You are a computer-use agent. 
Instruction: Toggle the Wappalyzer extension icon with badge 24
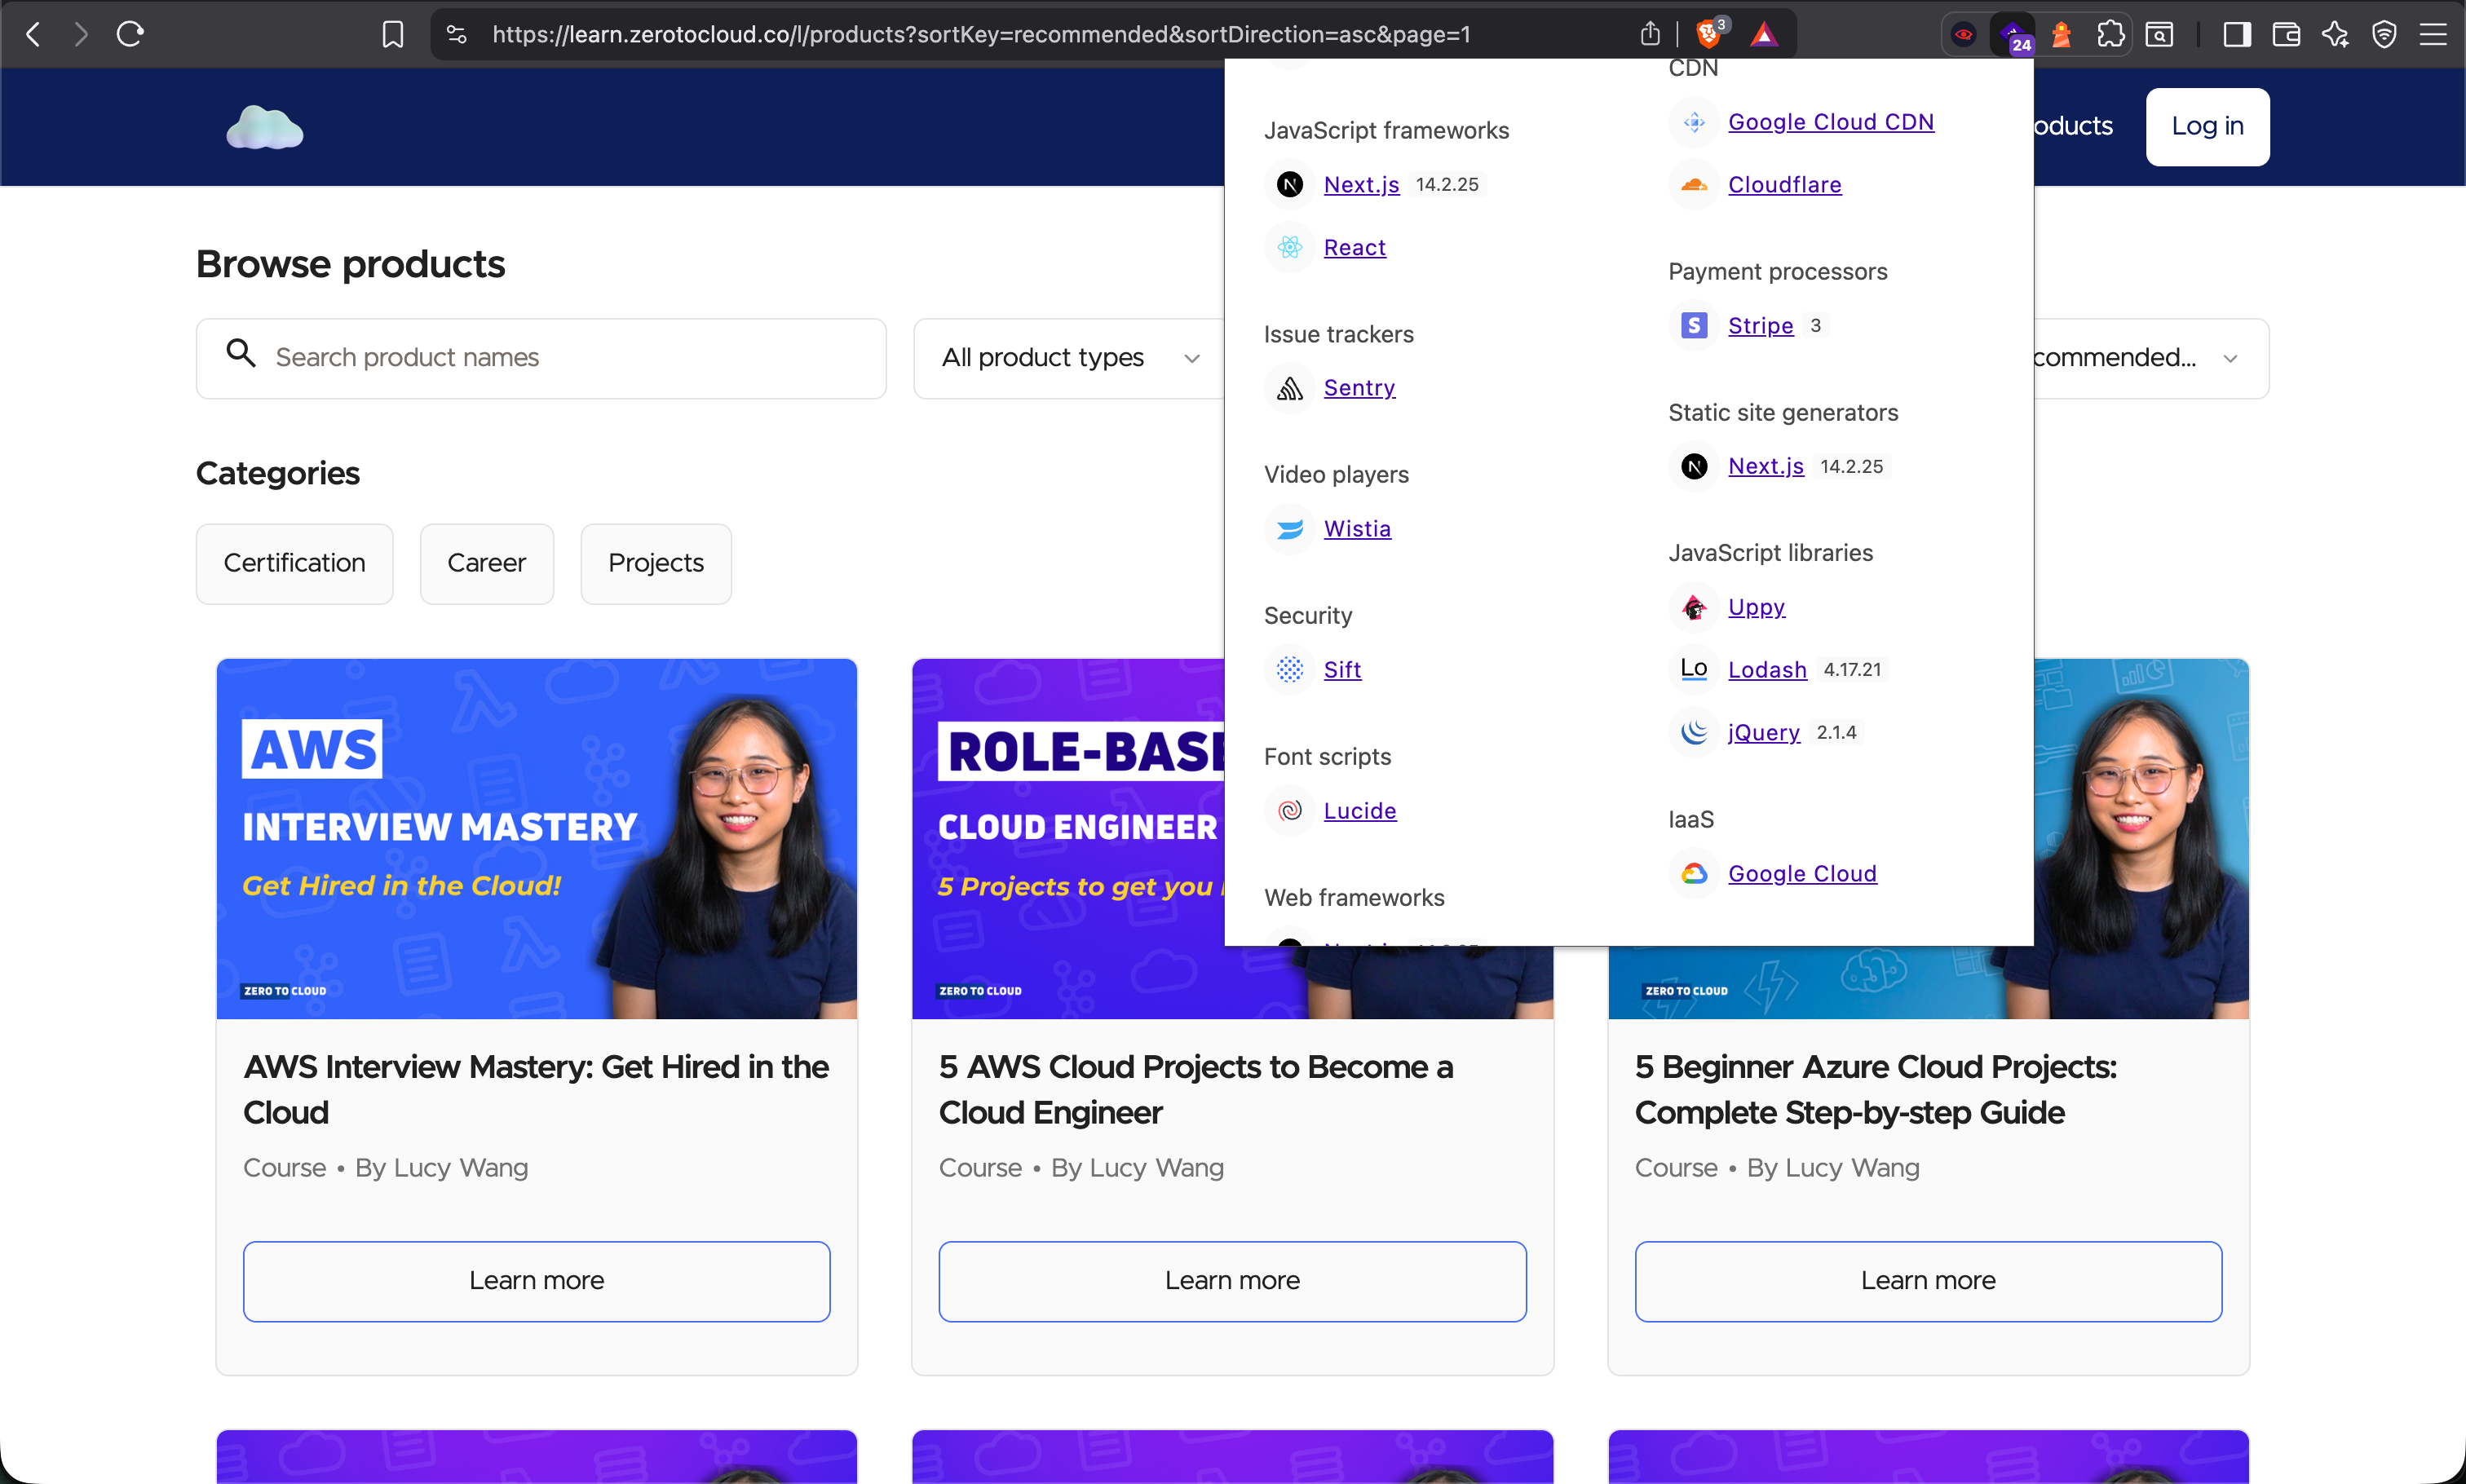(2013, 35)
